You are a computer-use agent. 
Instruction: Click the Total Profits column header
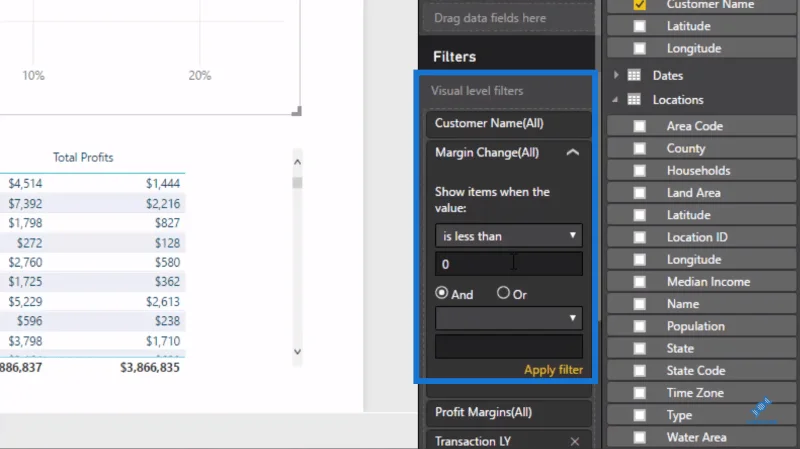(x=83, y=157)
